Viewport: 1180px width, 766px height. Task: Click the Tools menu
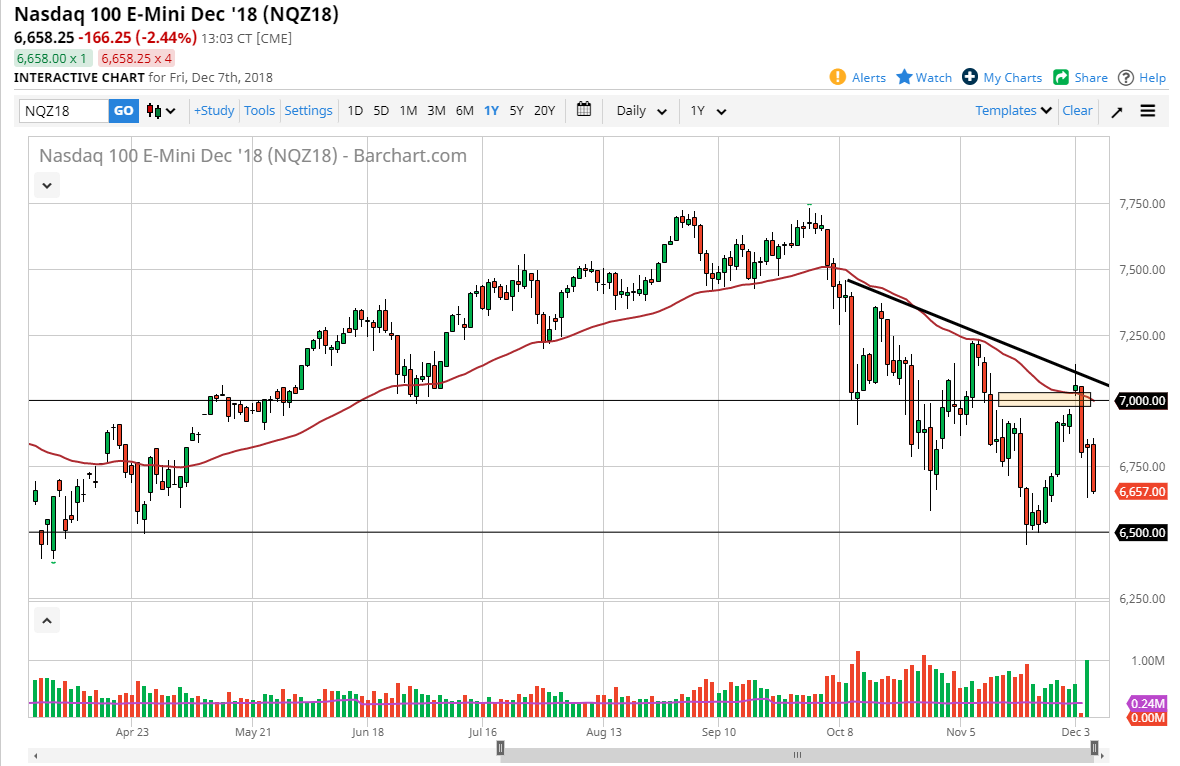259,110
